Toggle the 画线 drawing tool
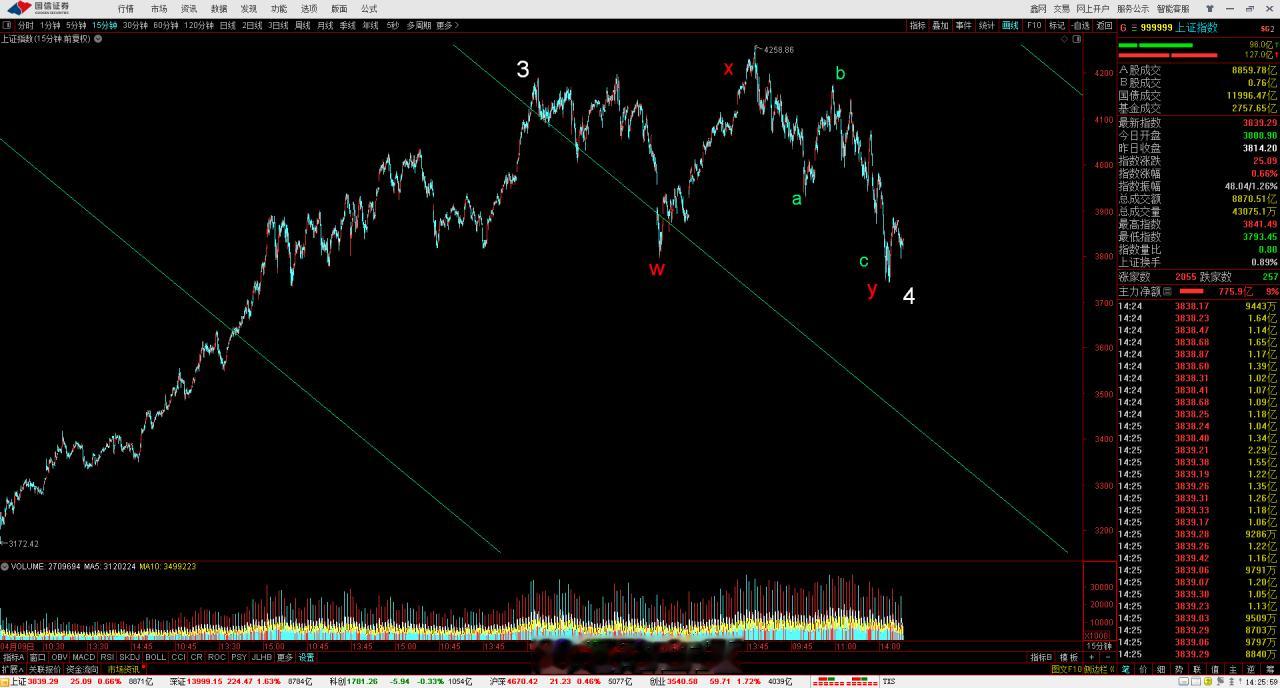Image resolution: width=1280 pixels, height=688 pixels. coord(1010,25)
